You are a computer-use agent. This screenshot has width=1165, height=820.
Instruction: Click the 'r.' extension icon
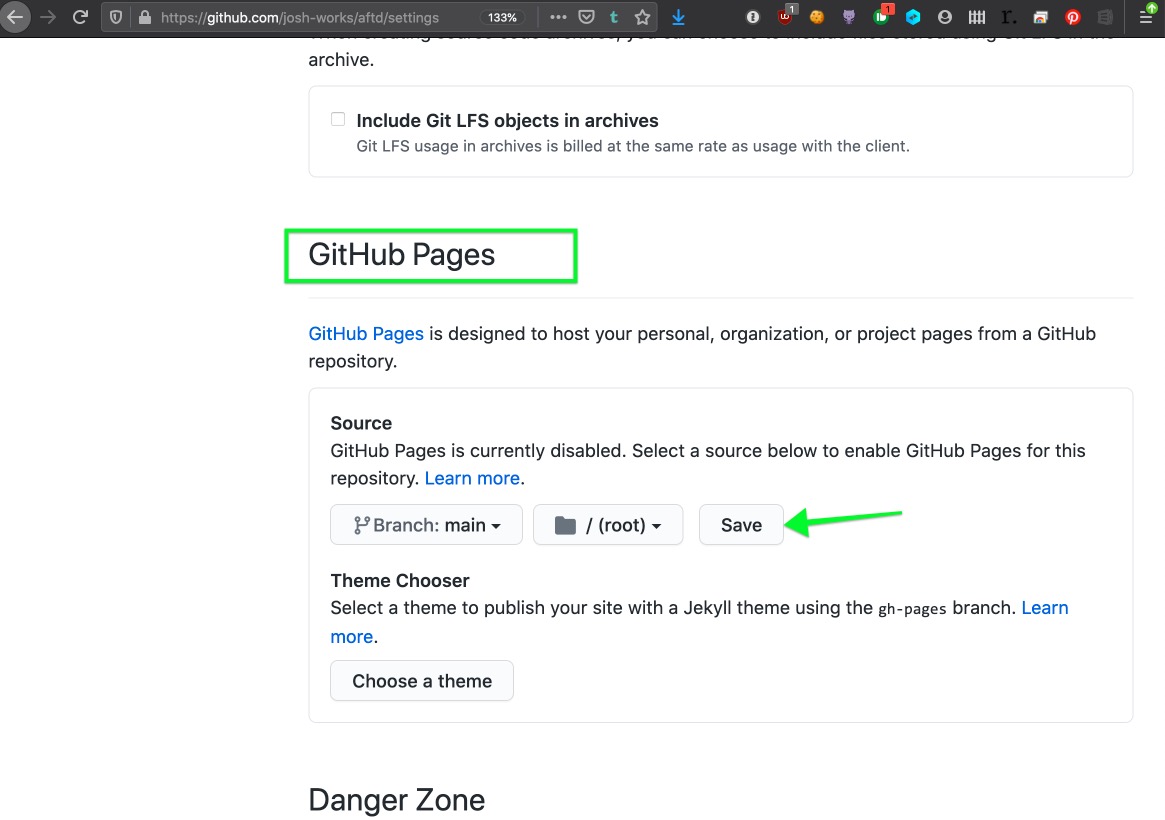point(1008,17)
